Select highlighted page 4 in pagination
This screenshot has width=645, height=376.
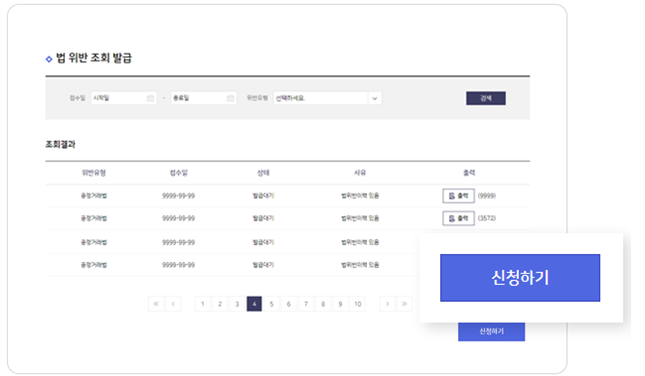point(254,304)
